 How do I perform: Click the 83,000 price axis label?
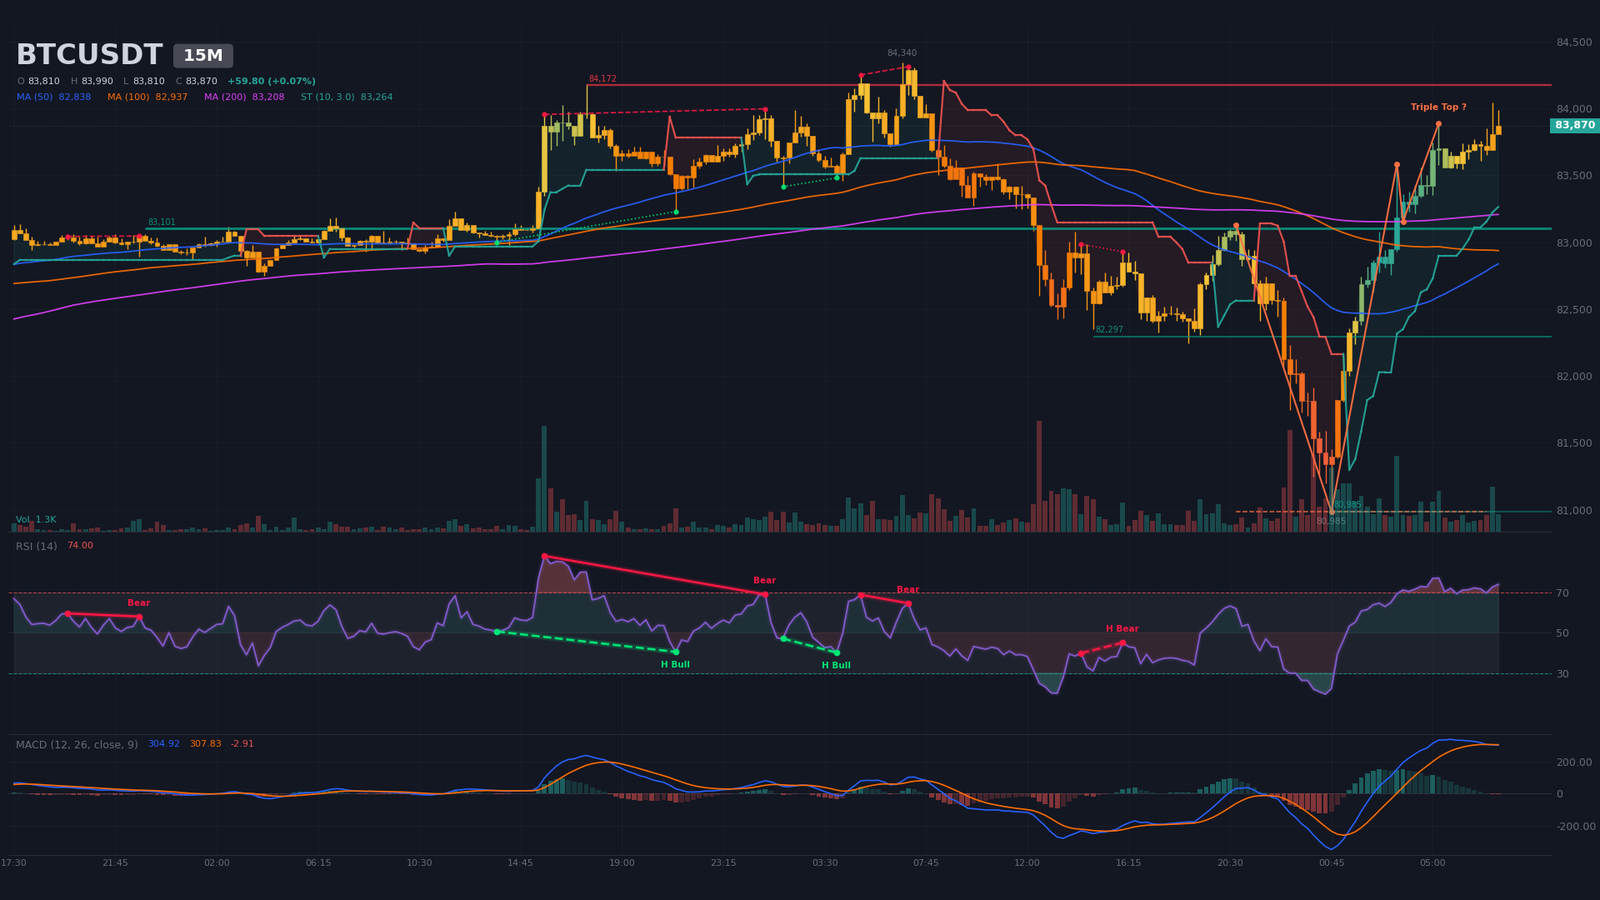(1574, 243)
